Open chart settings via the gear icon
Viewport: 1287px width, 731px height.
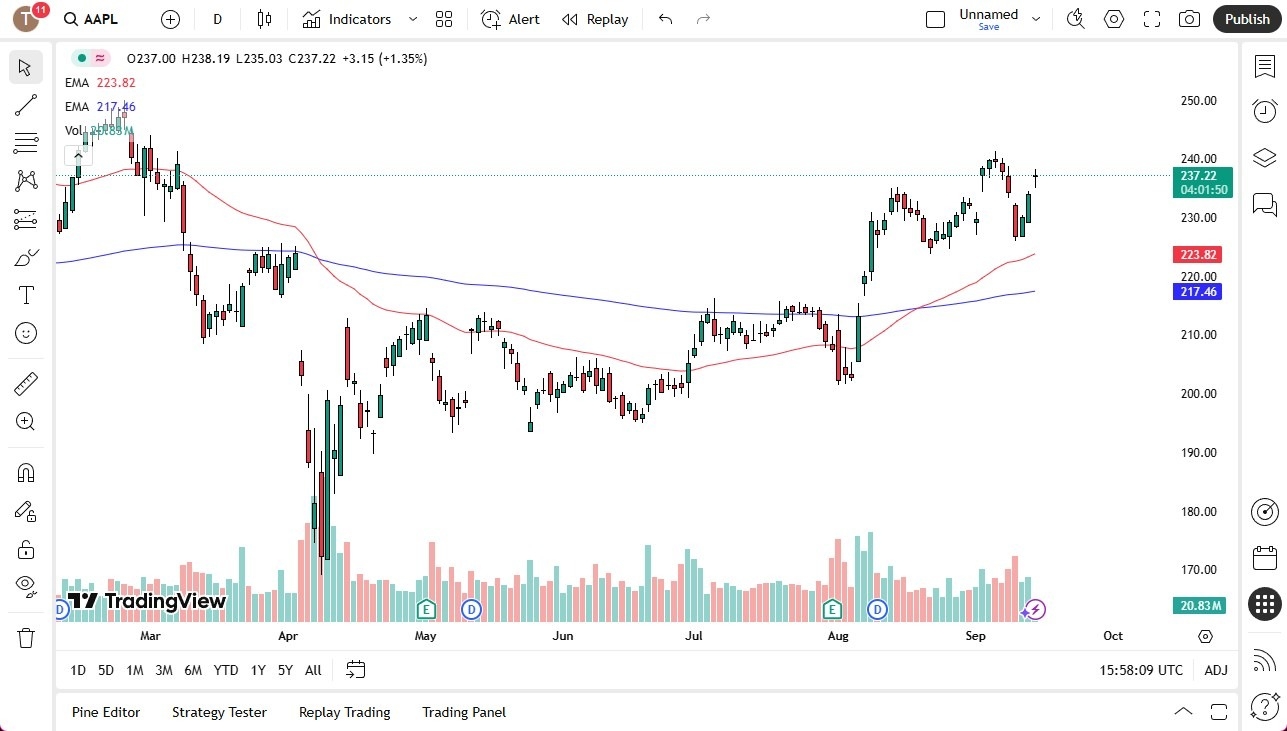coord(1113,19)
